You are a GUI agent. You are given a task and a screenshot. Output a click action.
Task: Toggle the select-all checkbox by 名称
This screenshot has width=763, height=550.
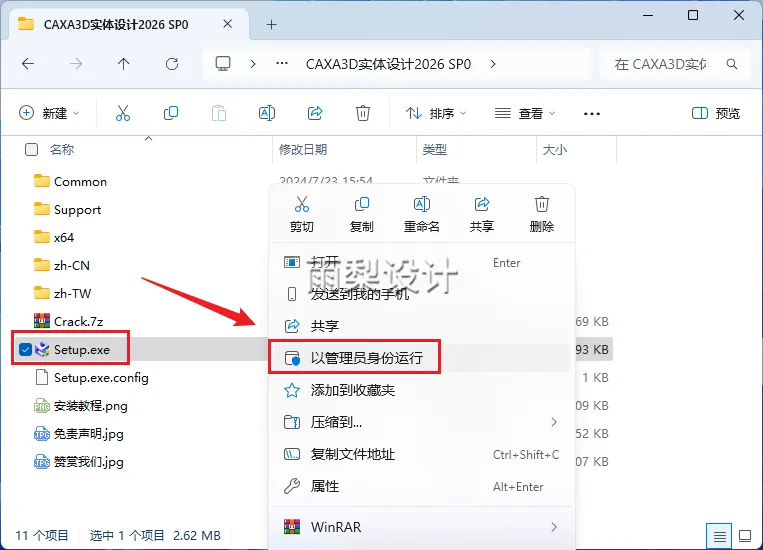32,149
